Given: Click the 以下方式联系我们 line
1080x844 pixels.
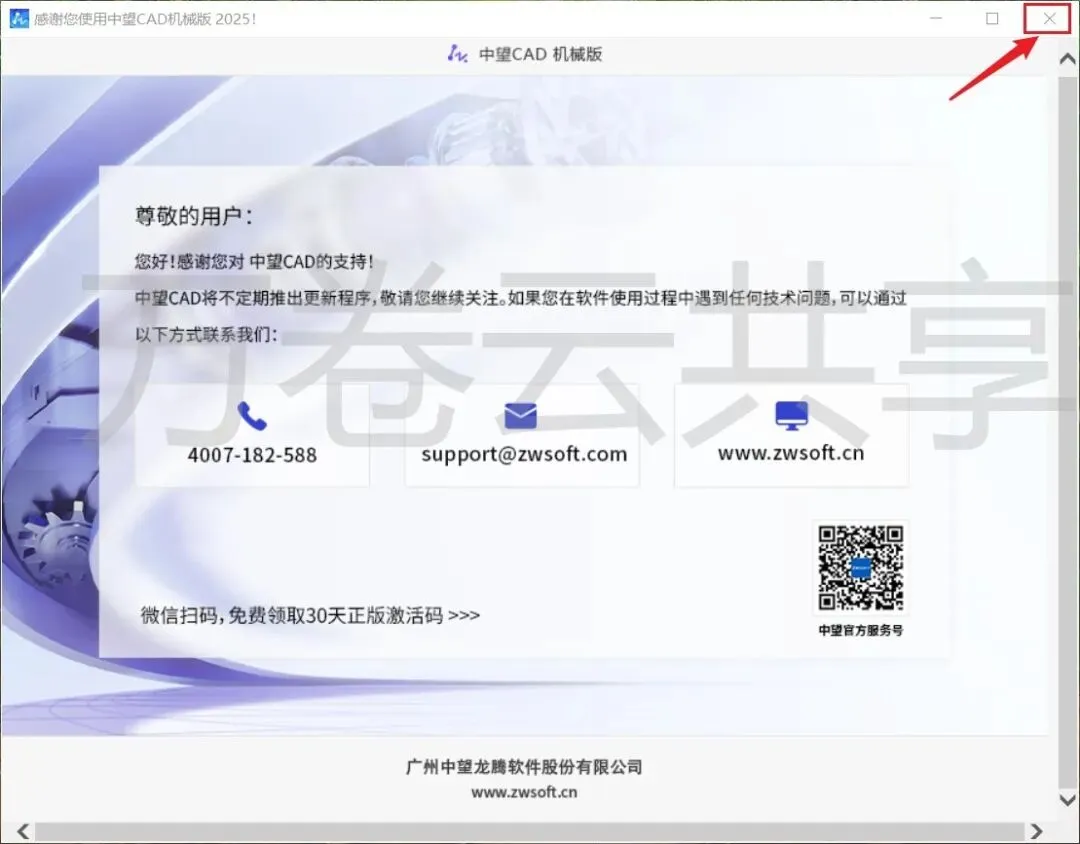Looking at the screenshot, I should click(x=206, y=335).
